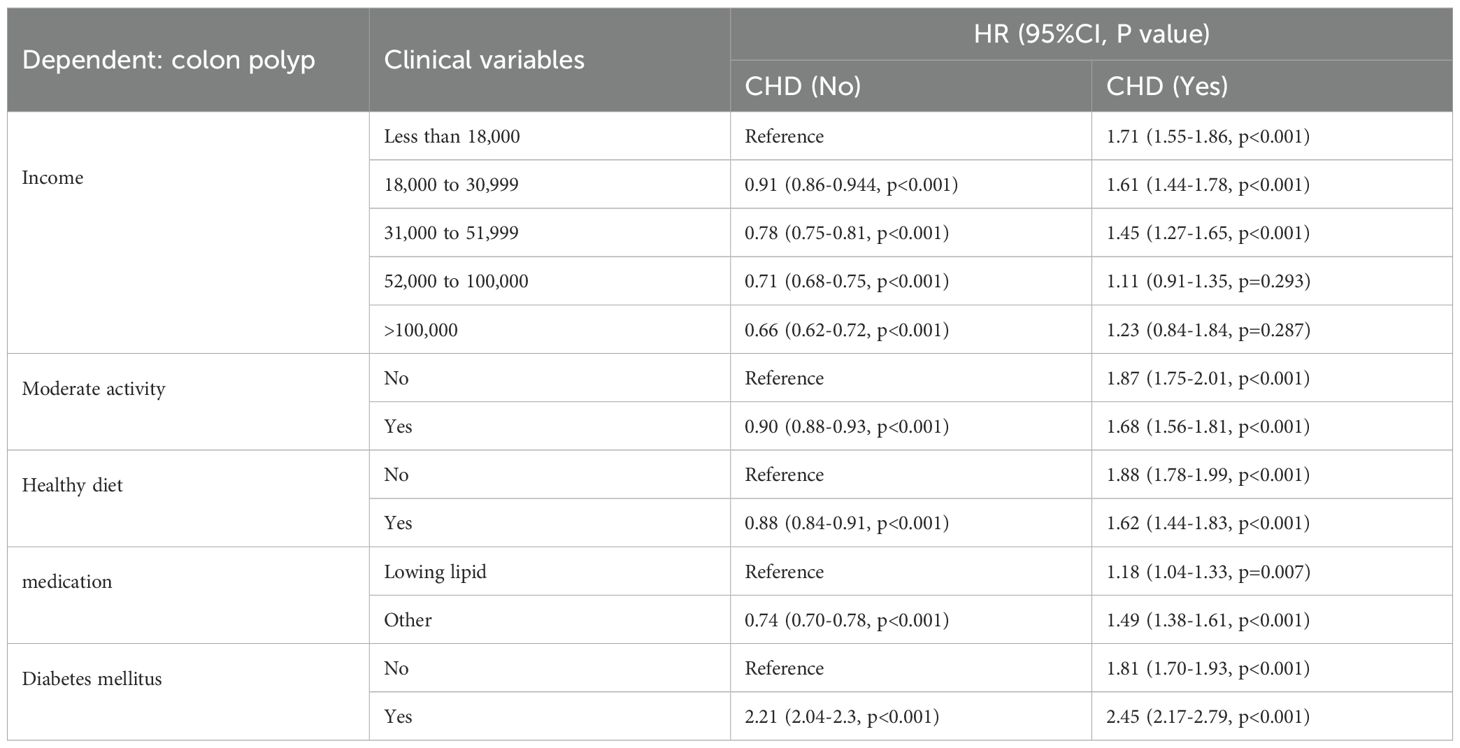Viewport: 1460px width, 748px height.
Task: Select the 'medication' row label
Action: (x=66, y=582)
